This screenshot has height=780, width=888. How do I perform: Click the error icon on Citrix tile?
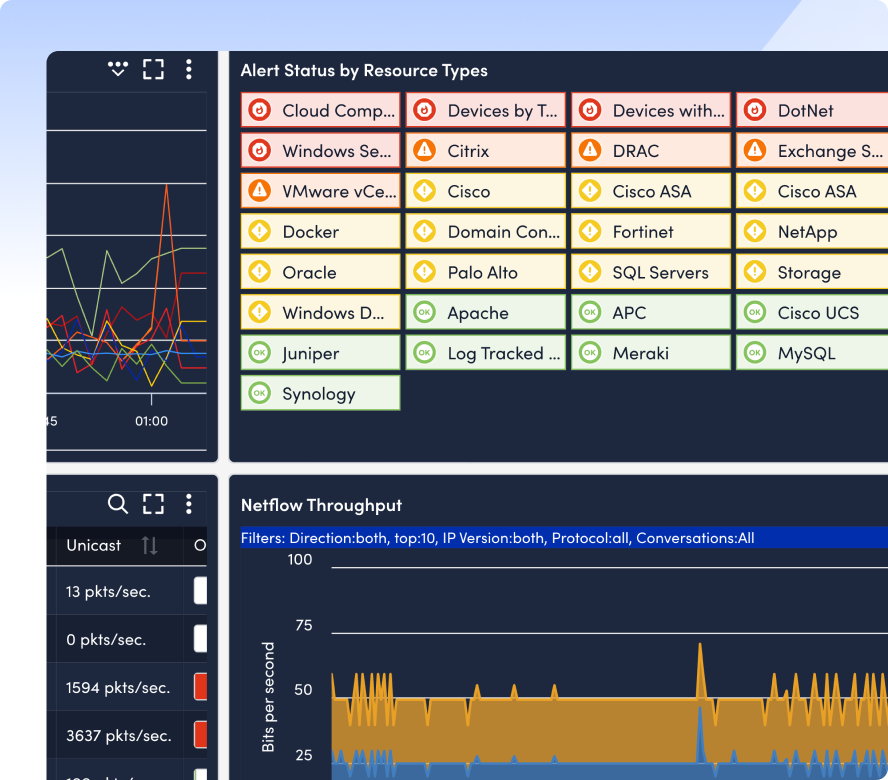424,151
